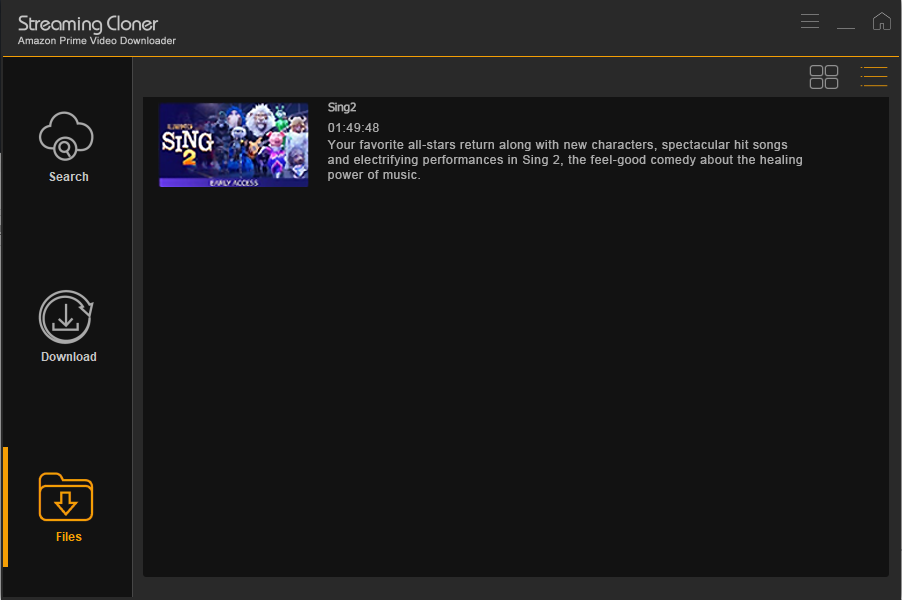Screen dimensions: 902x600
Task: Click the Sing2 title text
Action: tap(342, 107)
